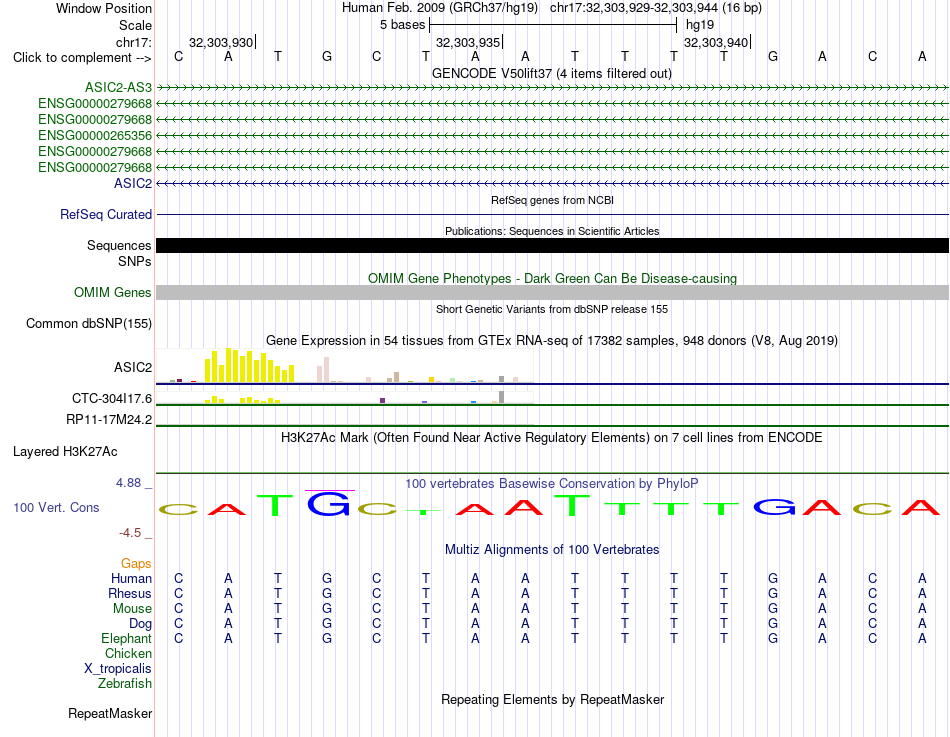Click the large blue G conservation logo letter
This screenshot has height=737, width=950.
pos(328,504)
